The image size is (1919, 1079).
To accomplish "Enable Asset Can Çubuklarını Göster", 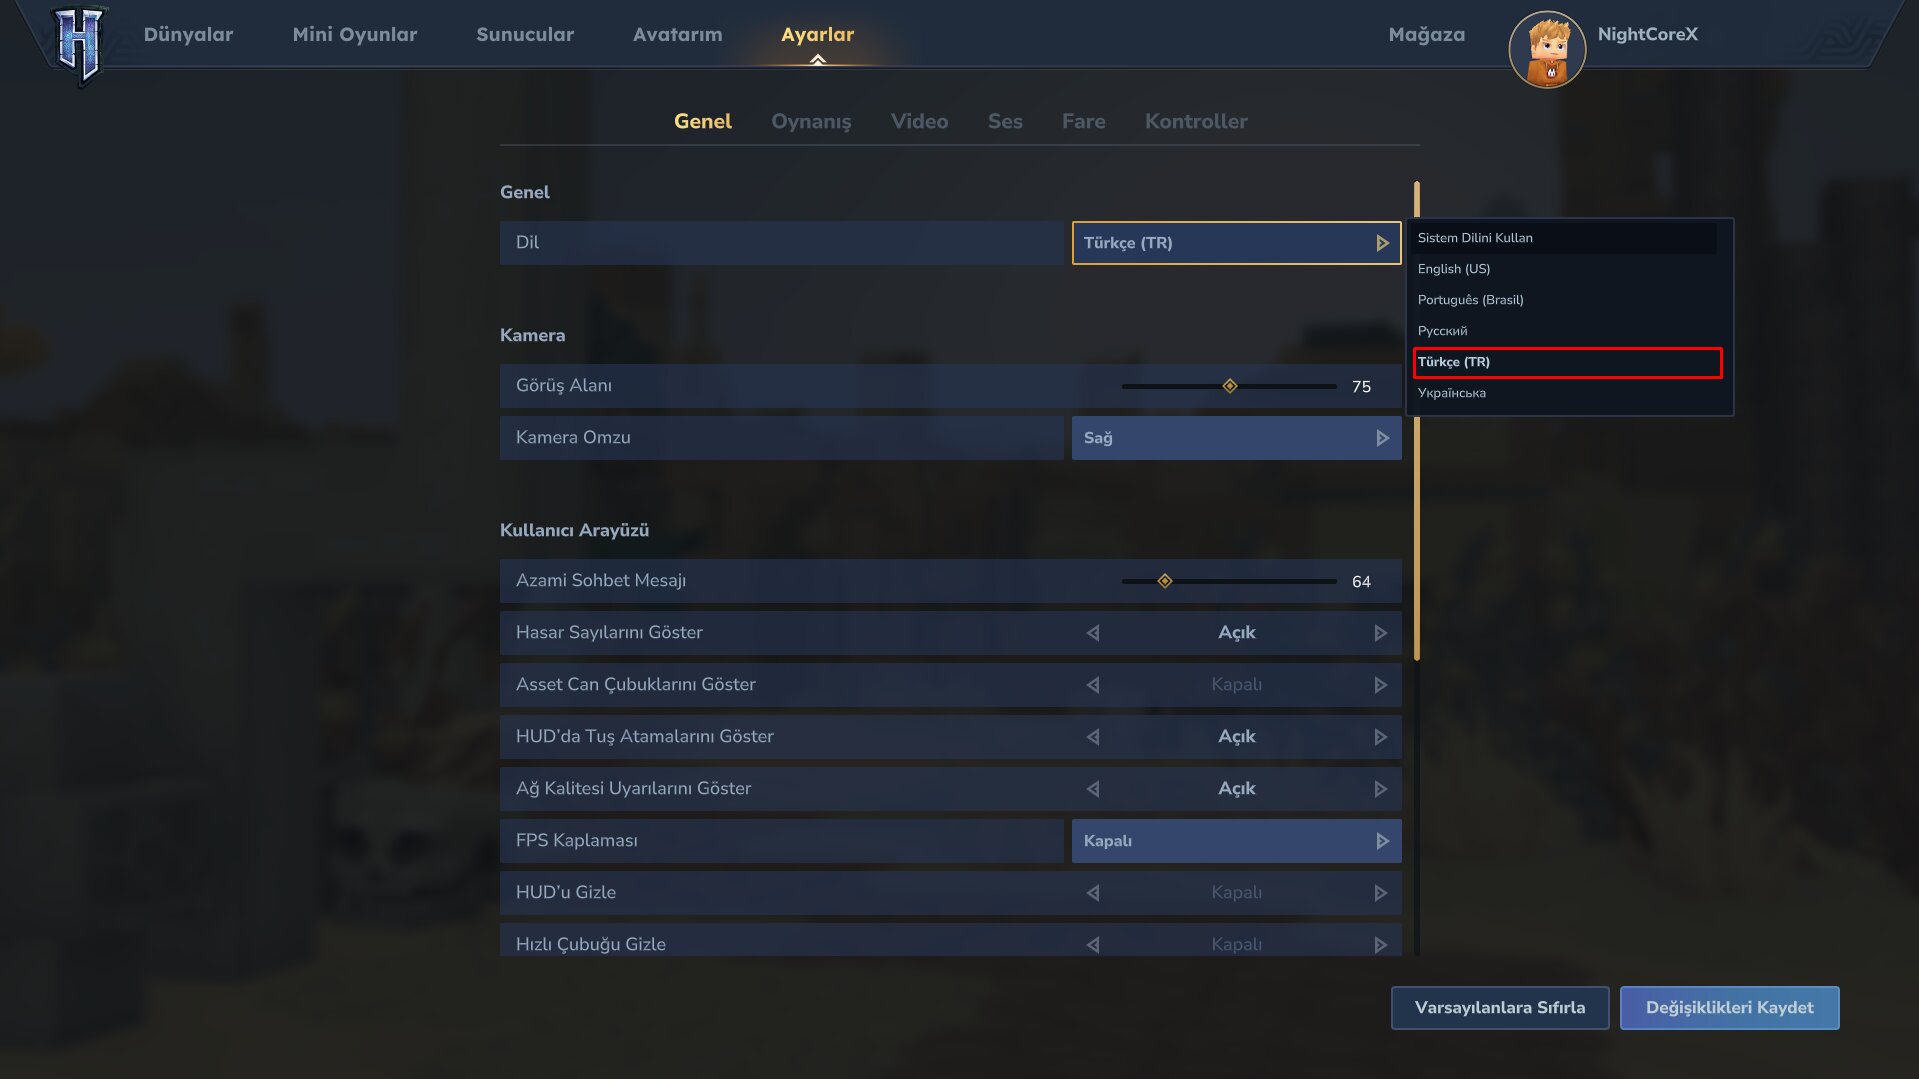I will 1381,684.
